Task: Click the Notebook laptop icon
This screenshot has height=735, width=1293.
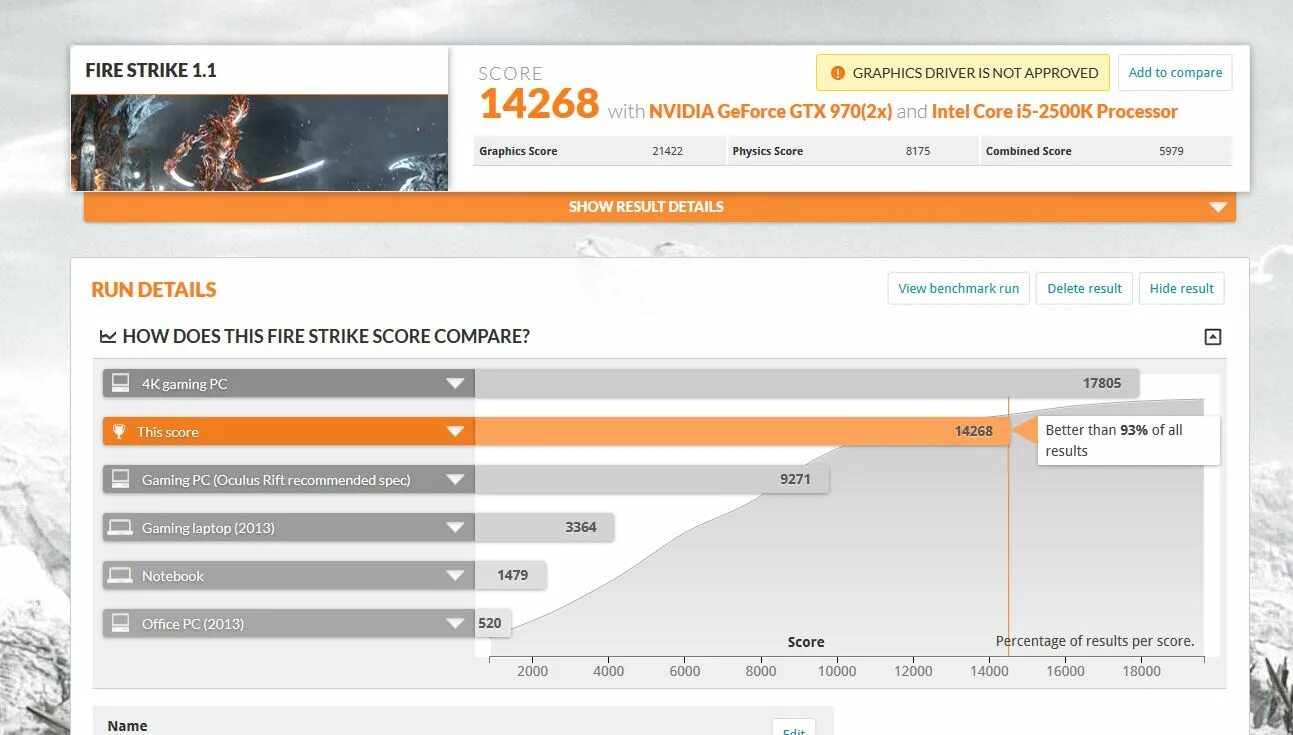Action: pos(120,575)
